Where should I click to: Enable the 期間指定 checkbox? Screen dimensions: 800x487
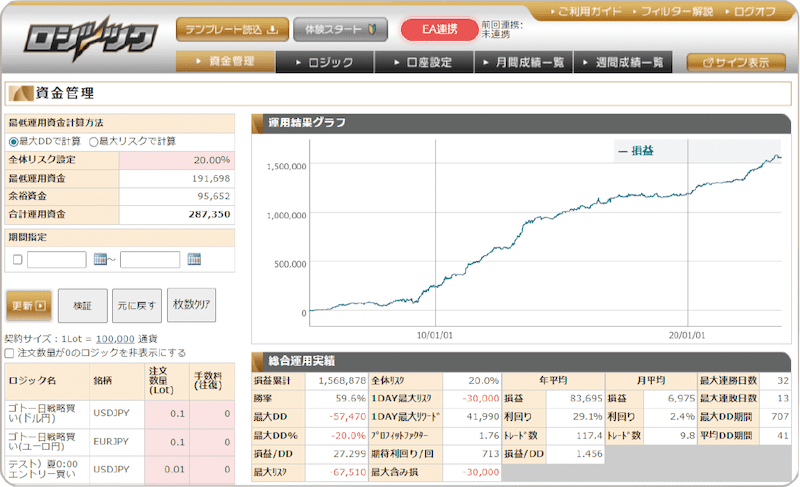[17, 260]
